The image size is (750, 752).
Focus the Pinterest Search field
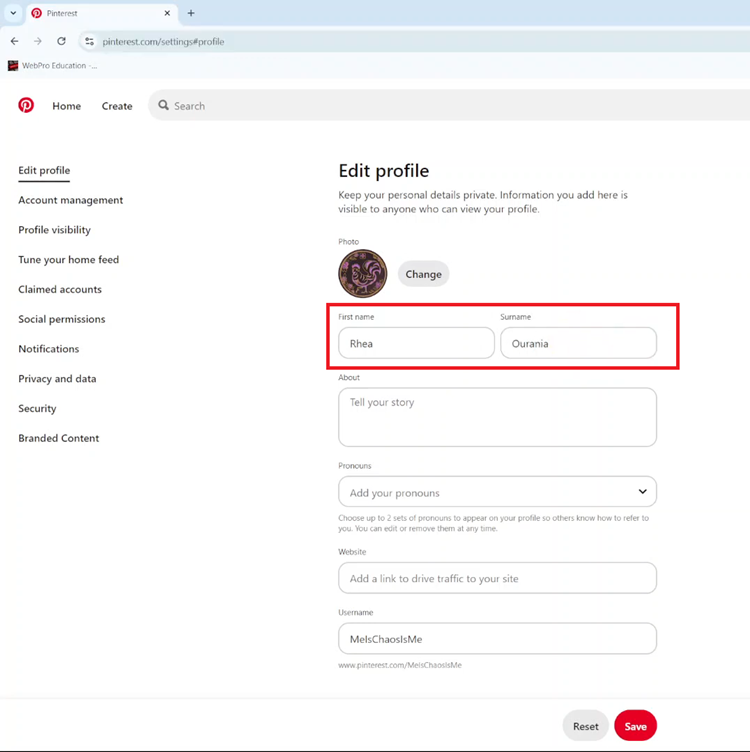click(x=449, y=106)
